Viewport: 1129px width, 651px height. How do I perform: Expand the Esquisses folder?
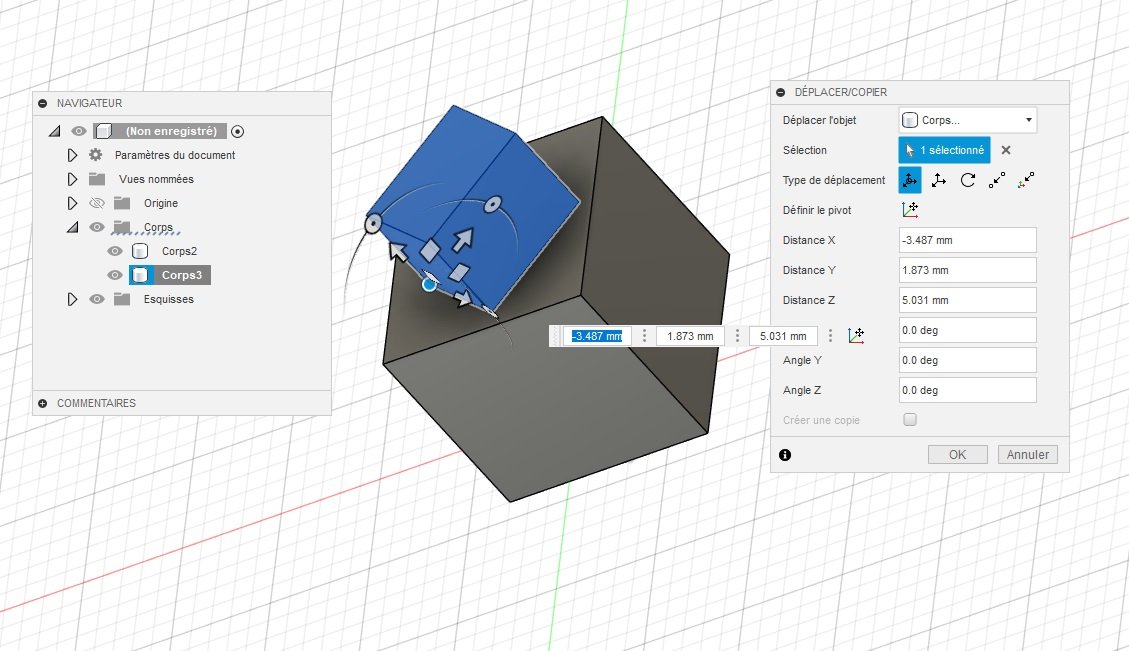coord(72,299)
